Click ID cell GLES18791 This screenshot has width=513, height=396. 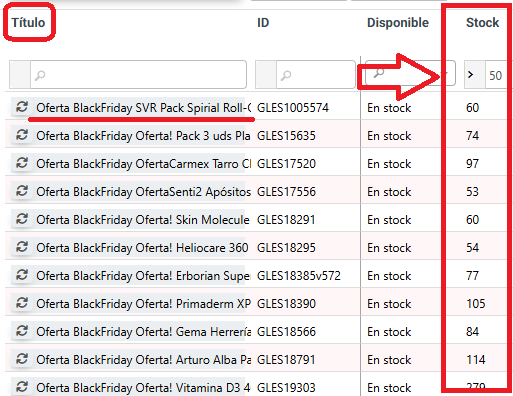pos(286,360)
